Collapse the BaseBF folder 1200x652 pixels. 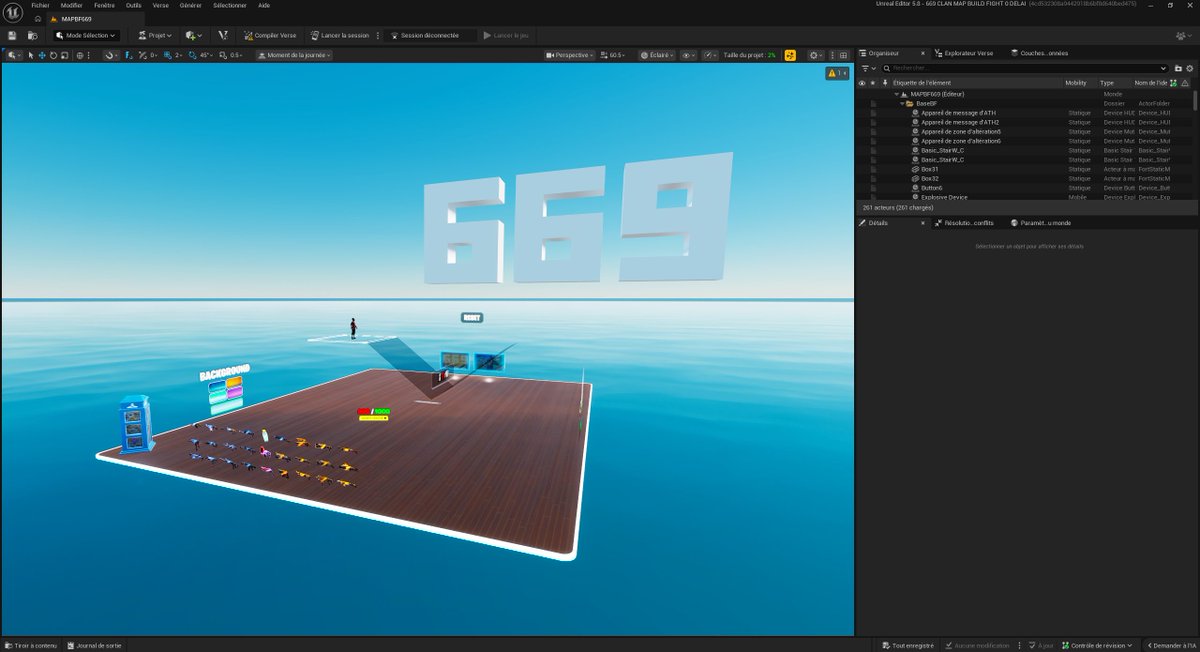(x=901, y=103)
